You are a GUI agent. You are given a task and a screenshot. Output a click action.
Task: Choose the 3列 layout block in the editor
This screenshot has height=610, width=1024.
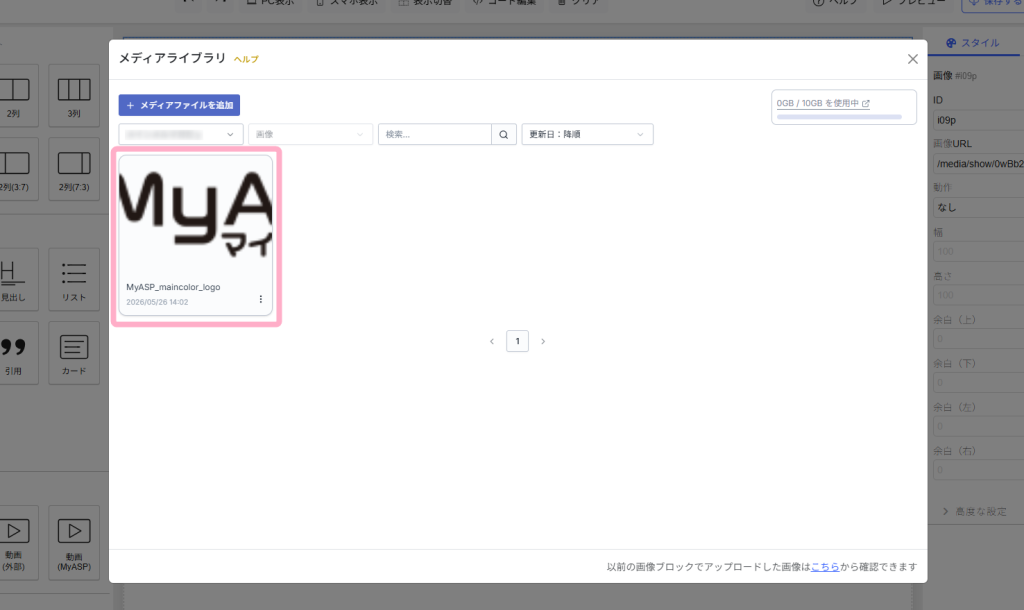click(74, 95)
